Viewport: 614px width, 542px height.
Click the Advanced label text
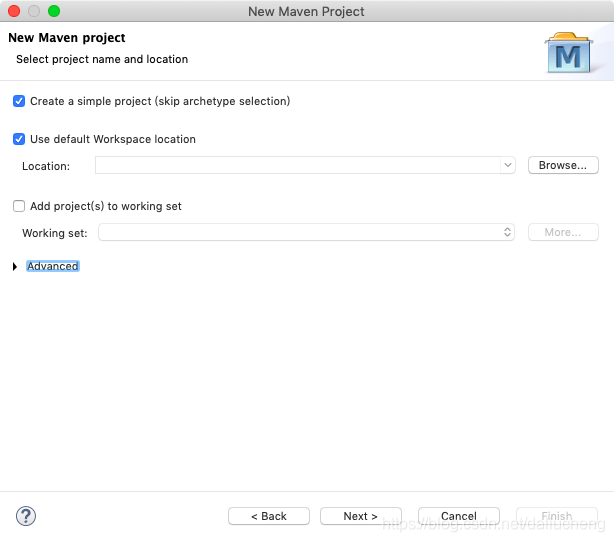(53, 266)
